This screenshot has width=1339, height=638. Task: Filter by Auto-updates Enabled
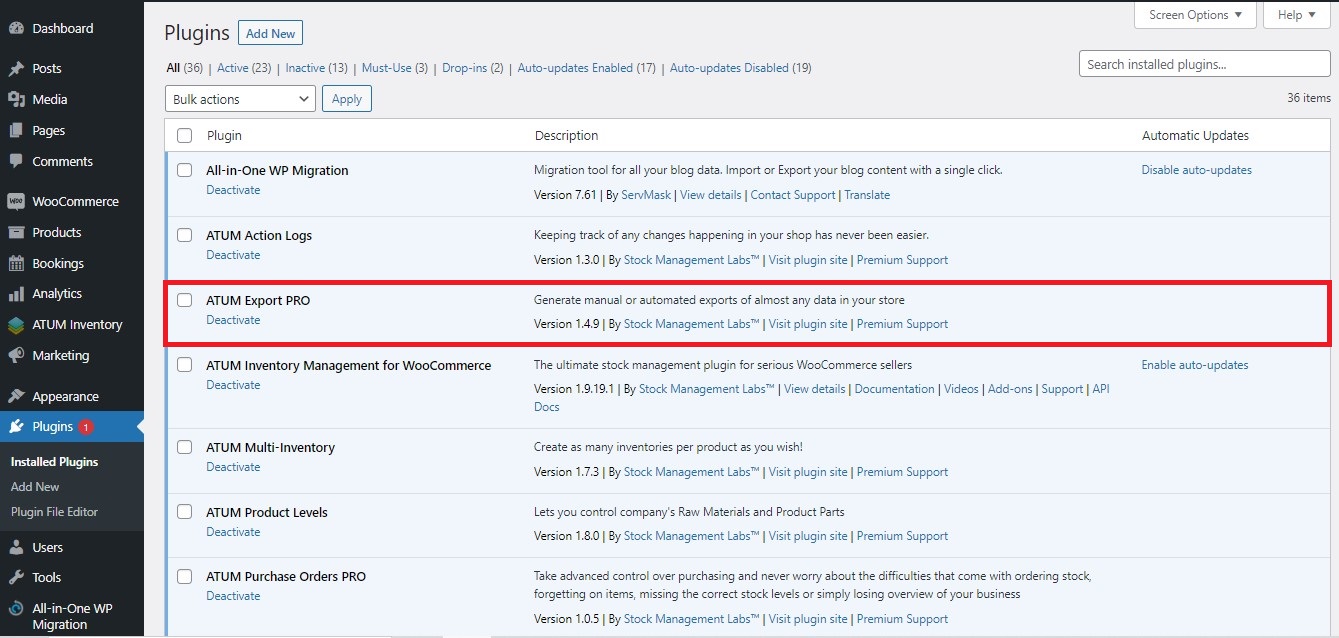coord(575,68)
